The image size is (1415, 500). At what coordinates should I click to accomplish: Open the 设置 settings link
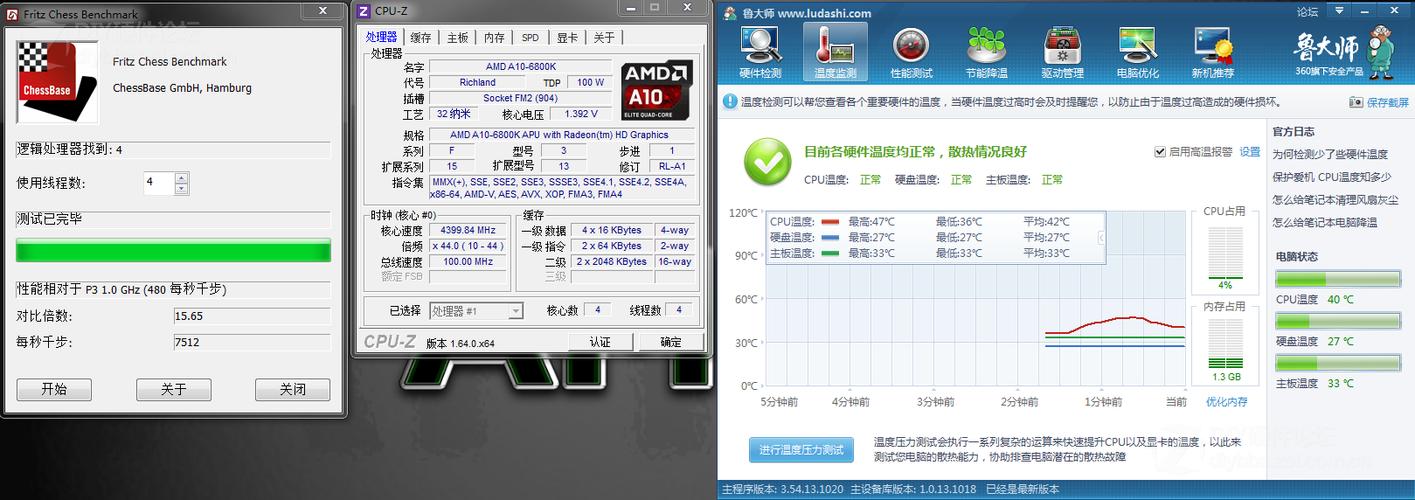pyautogui.click(x=1250, y=152)
